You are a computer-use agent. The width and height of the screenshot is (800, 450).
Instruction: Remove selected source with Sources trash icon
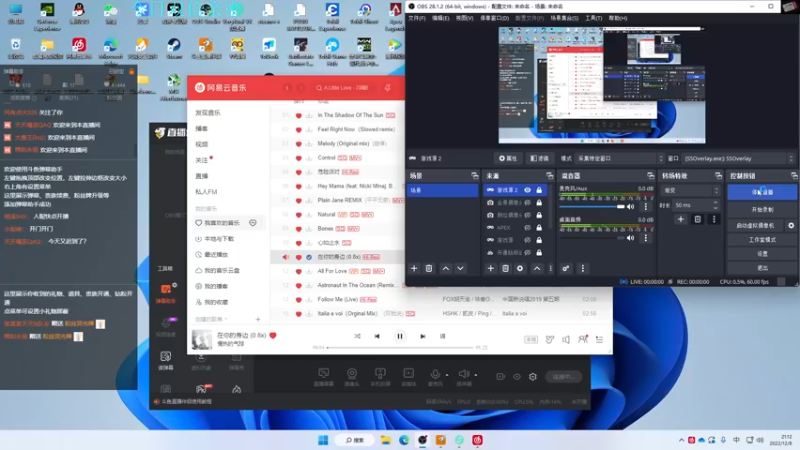pyautogui.click(x=505, y=268)
